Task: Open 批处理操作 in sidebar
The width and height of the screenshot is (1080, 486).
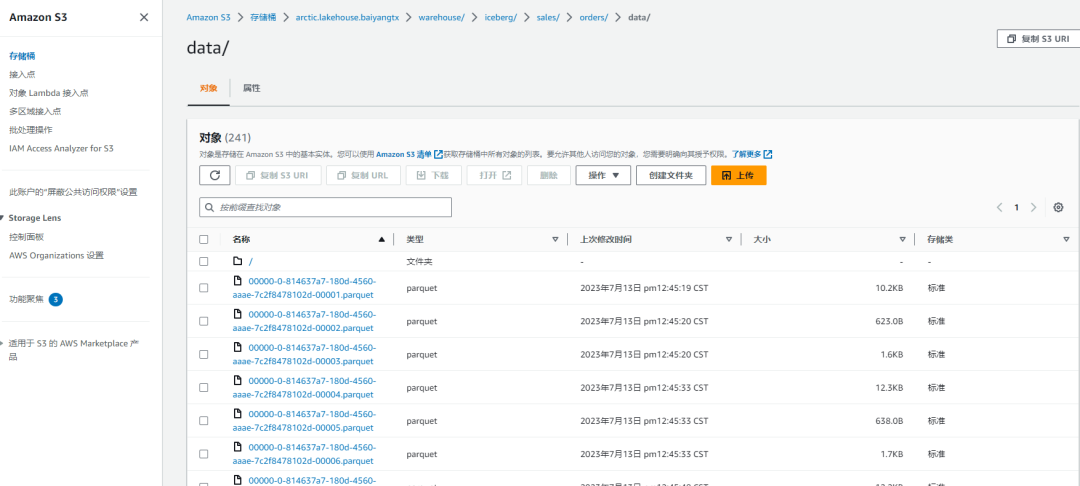Action: click(x=31, y=130)
